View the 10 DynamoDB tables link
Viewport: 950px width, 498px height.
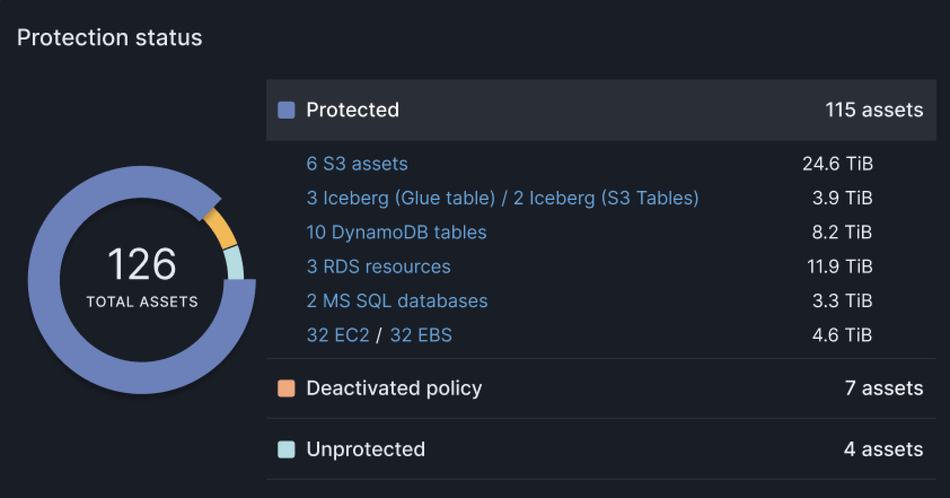(x=396, y=232)
